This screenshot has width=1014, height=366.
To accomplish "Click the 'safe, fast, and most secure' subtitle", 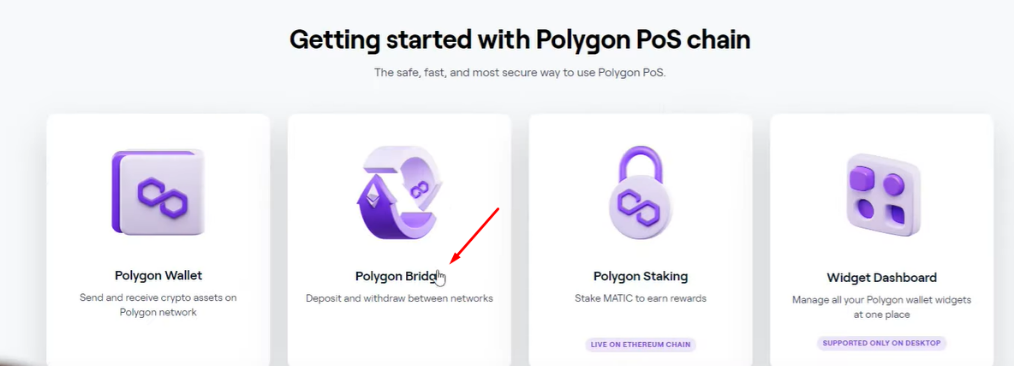I will pos(520,72).
